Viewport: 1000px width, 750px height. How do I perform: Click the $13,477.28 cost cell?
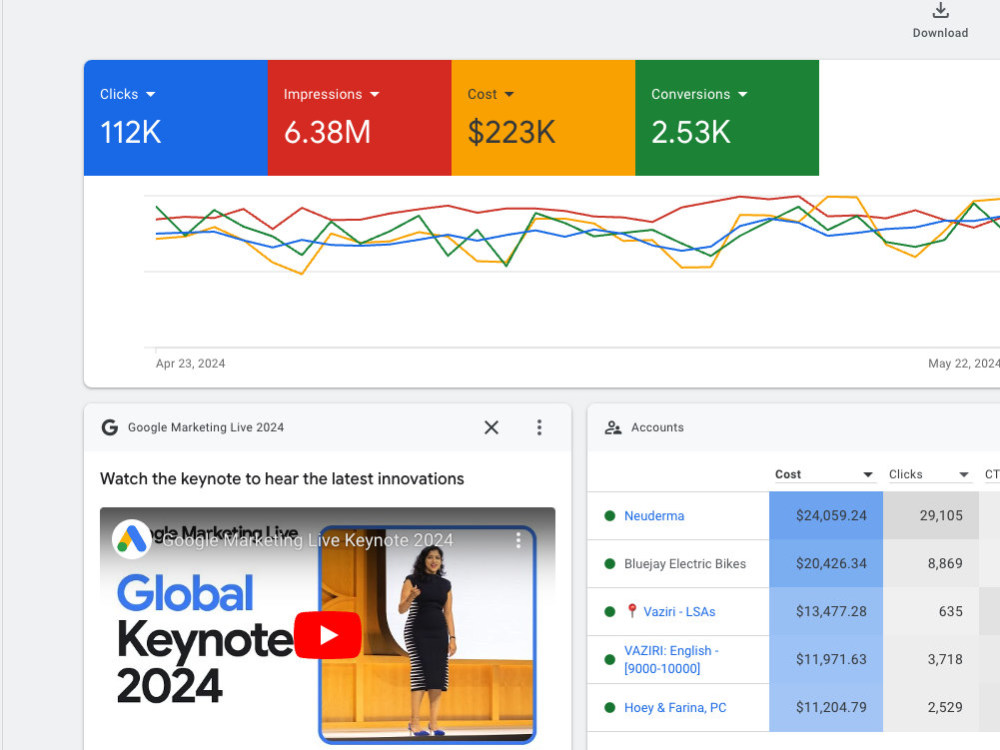click(826, 612)
